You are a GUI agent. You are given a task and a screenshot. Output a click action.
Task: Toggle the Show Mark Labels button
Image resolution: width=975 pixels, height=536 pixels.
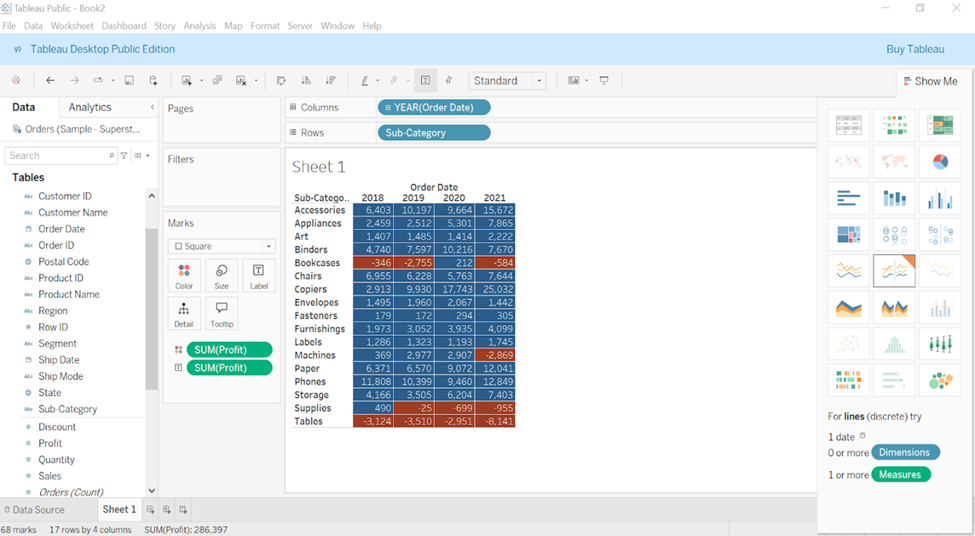click(x=425, y=80)
